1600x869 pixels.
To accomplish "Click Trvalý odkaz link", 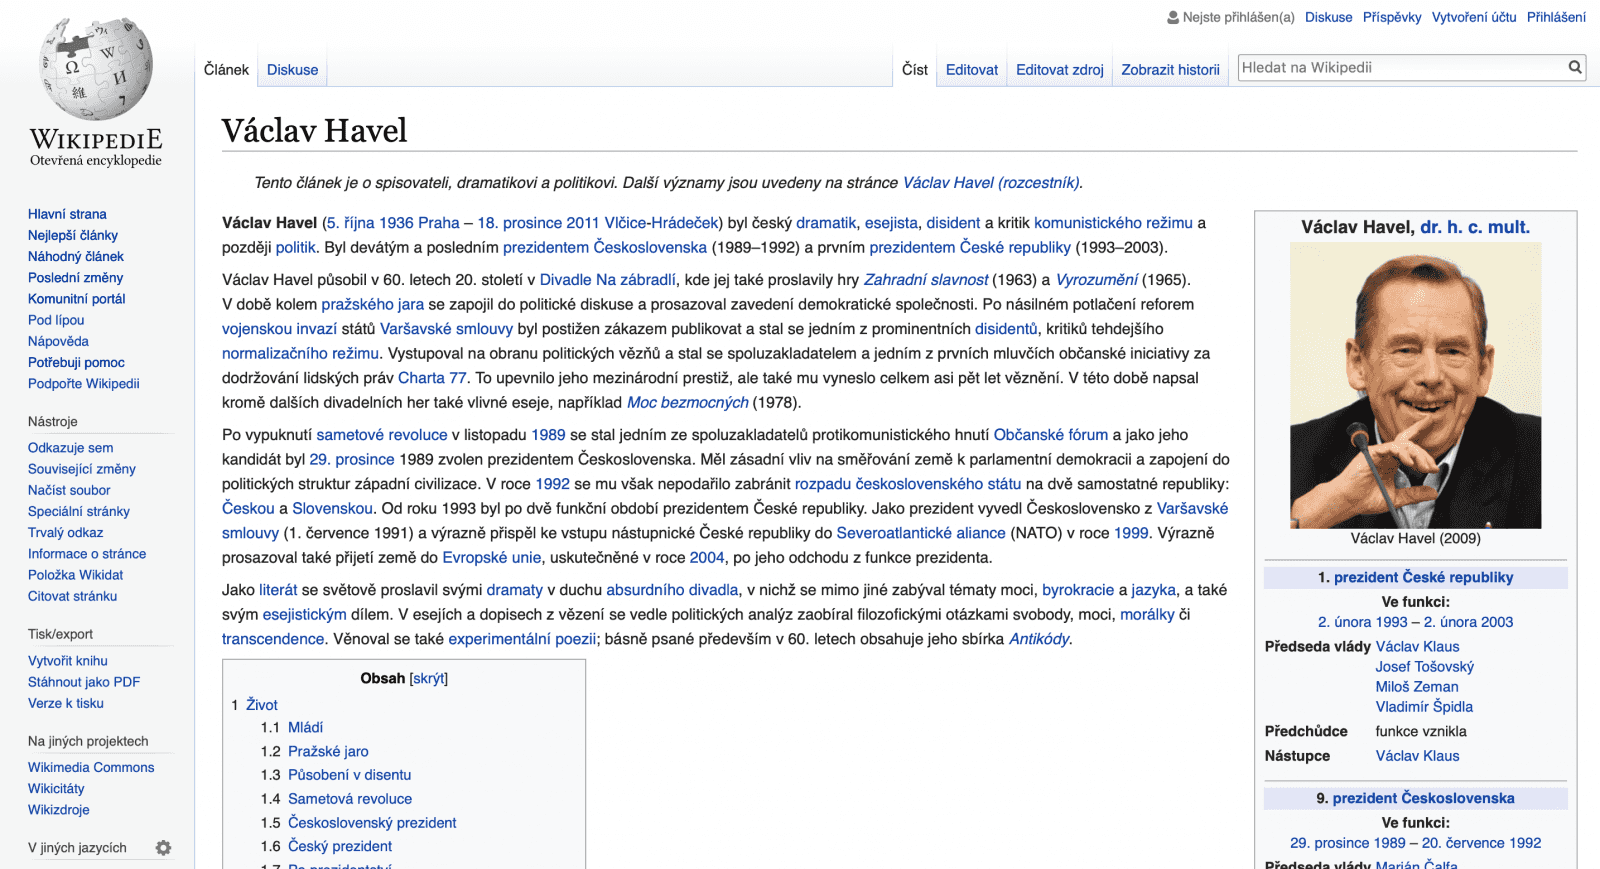I will tap(66, 532).
